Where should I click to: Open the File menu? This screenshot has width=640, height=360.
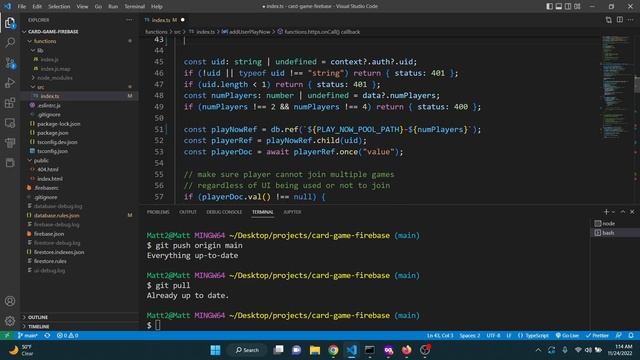pos(22,6)
